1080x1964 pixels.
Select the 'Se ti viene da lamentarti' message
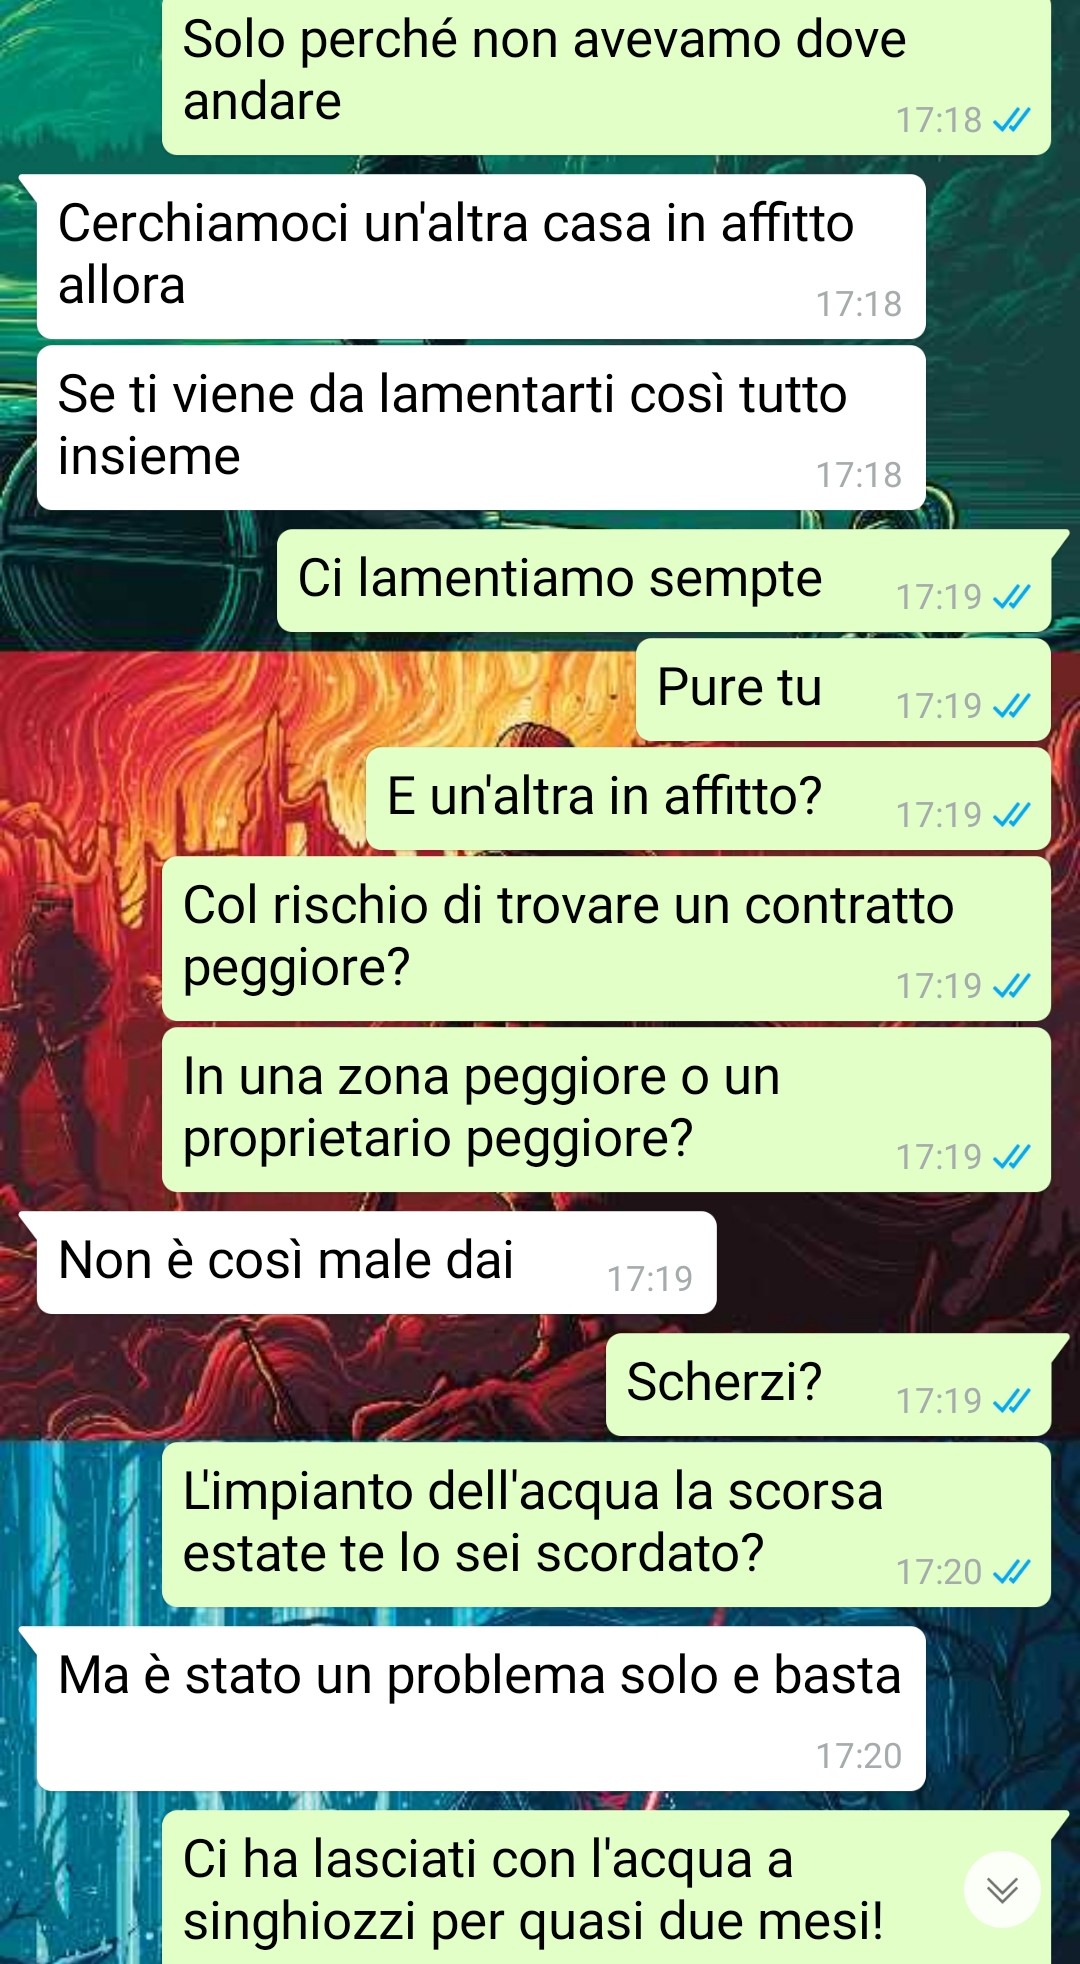point(481,427)
